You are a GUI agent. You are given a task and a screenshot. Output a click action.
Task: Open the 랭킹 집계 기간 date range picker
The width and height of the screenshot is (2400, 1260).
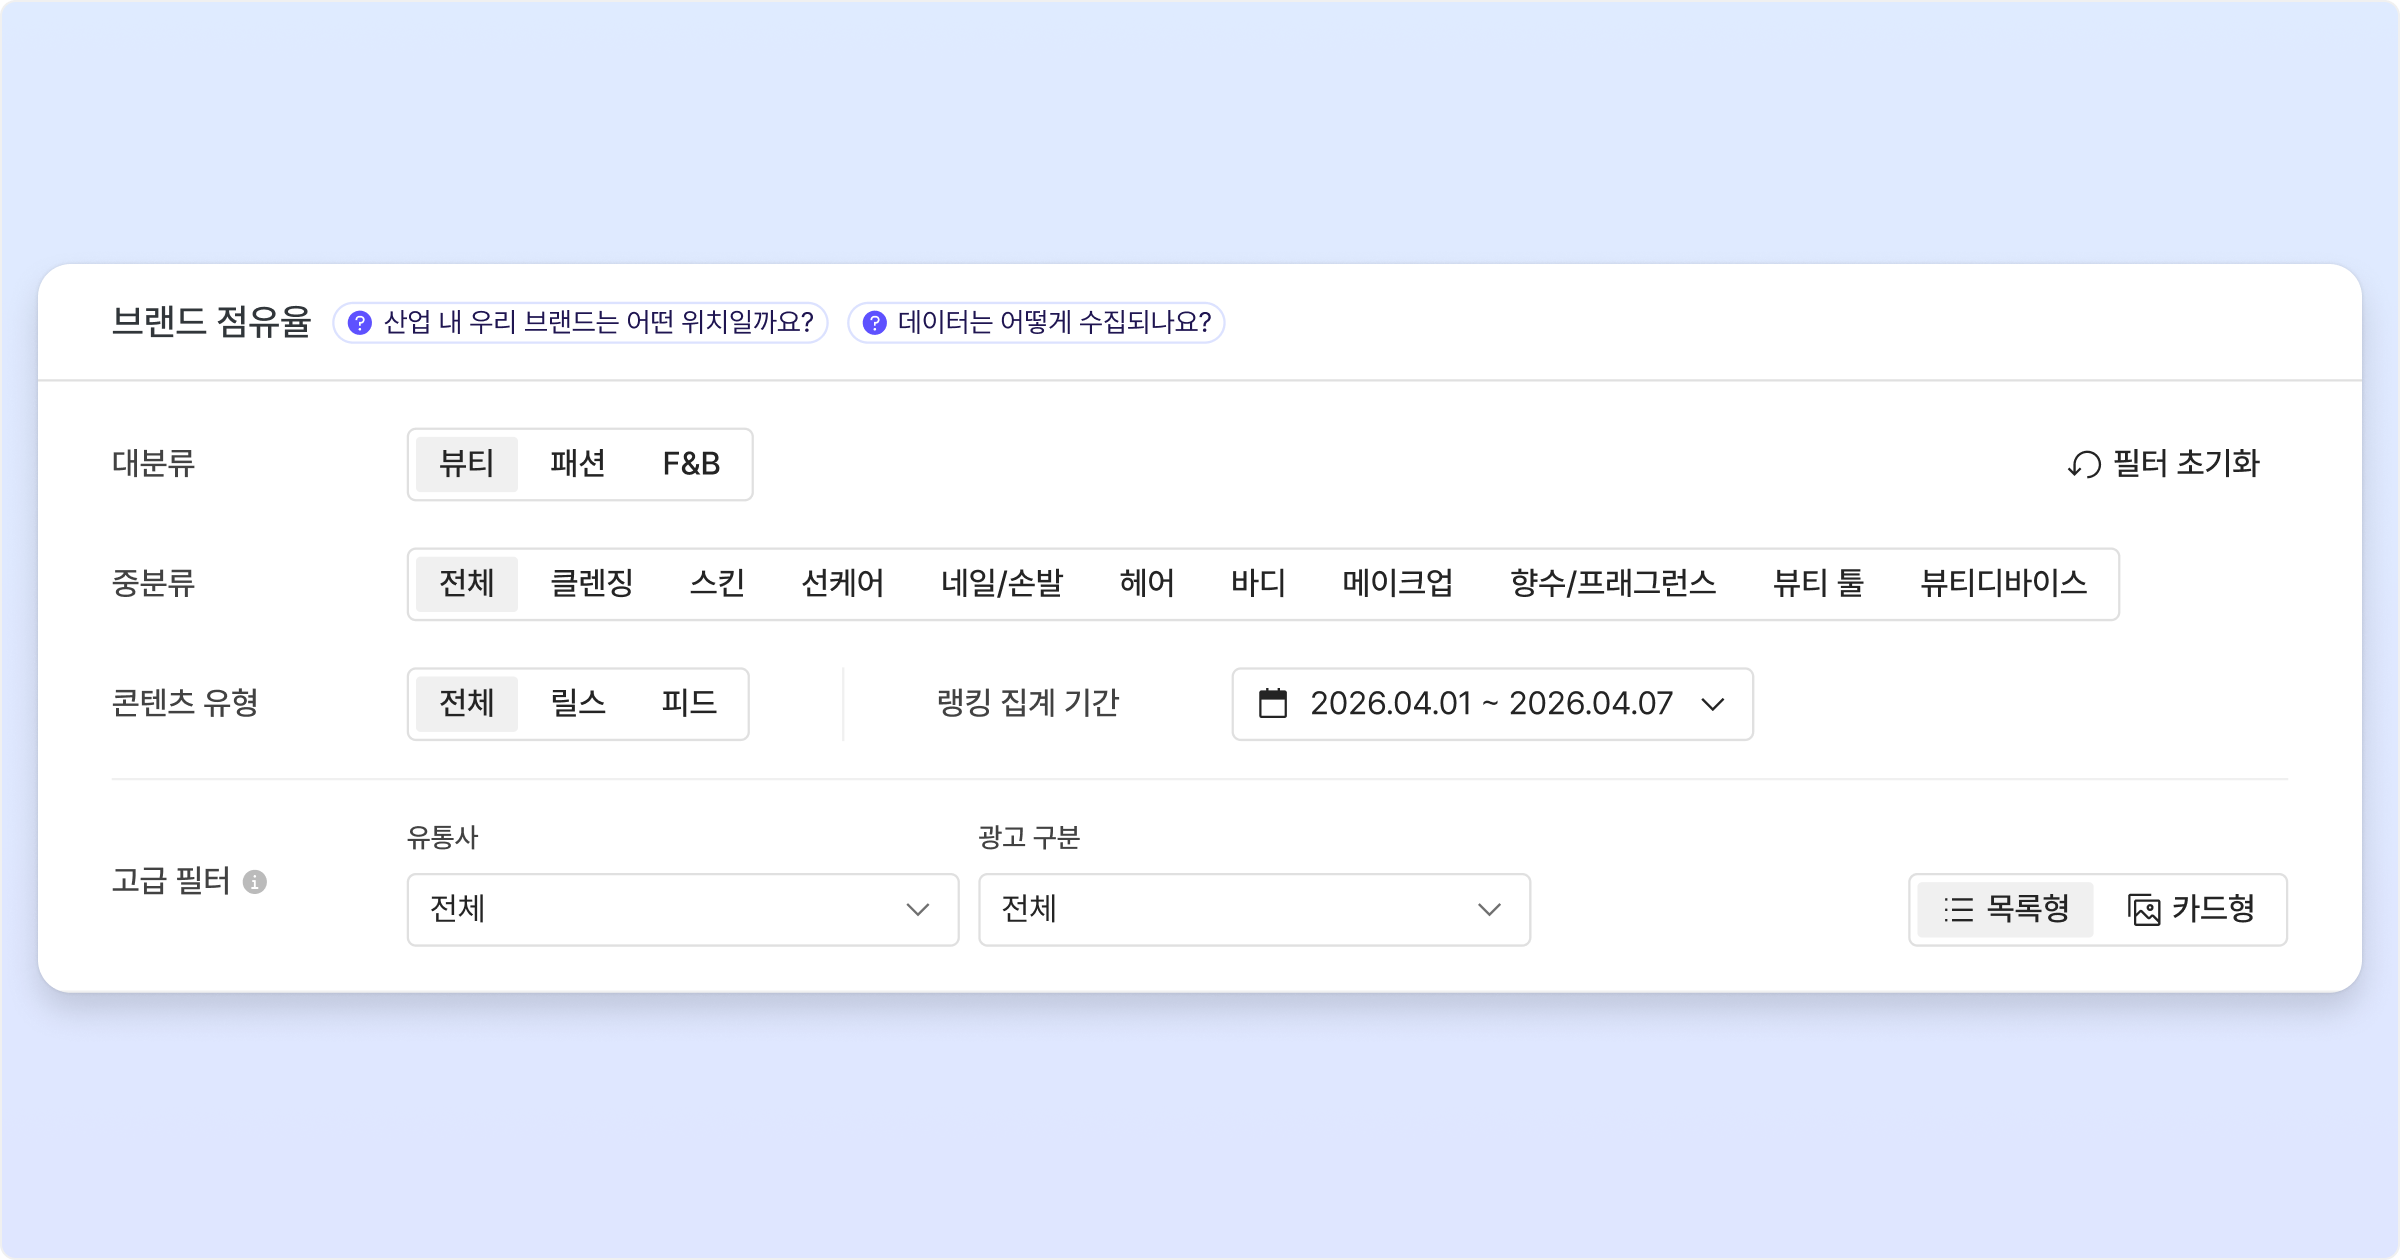pos(1493,704)
